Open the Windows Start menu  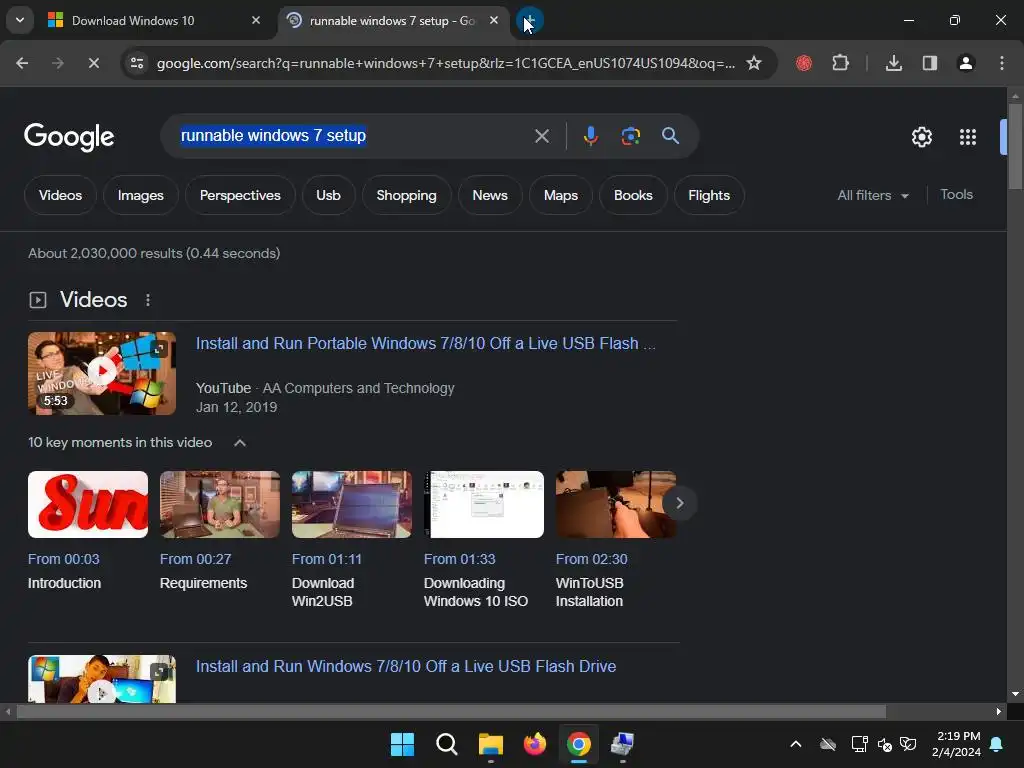(402, 744)
